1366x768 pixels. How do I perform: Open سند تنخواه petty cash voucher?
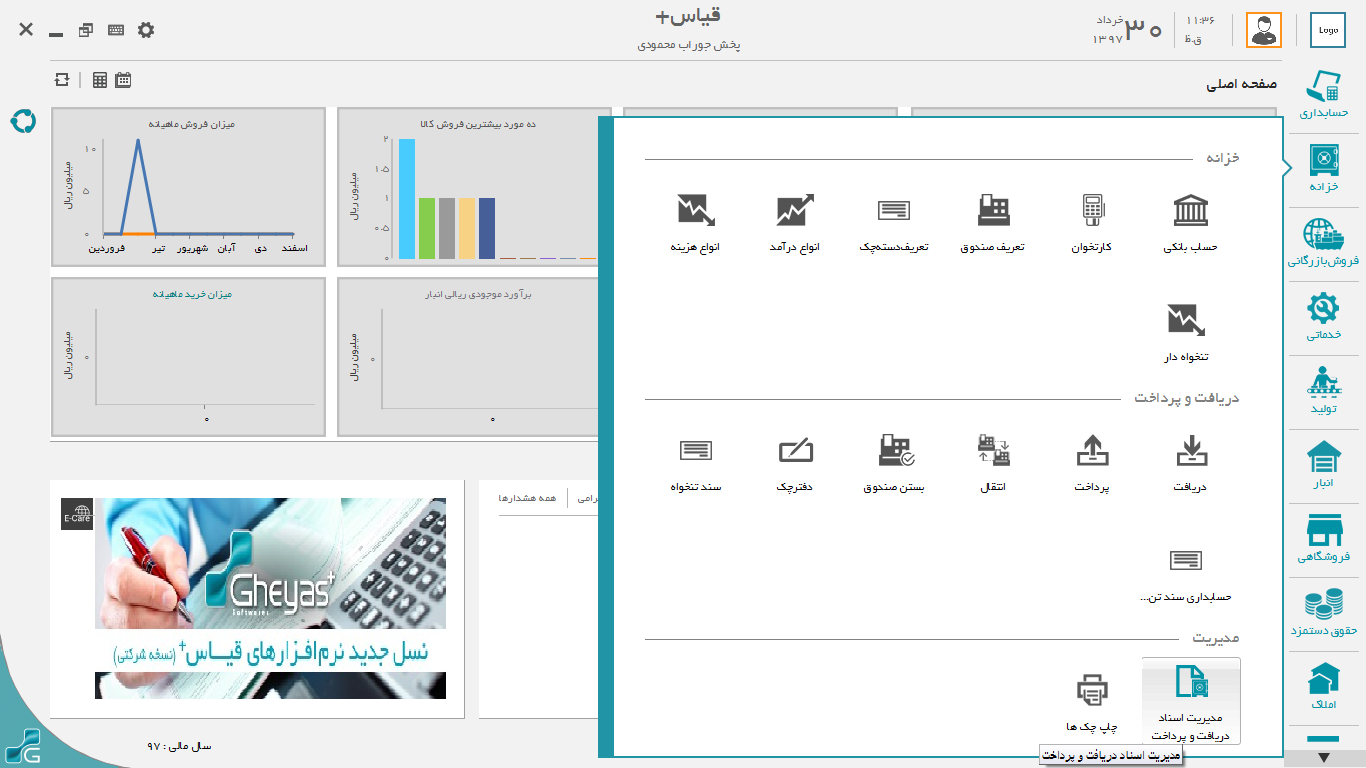696,463
